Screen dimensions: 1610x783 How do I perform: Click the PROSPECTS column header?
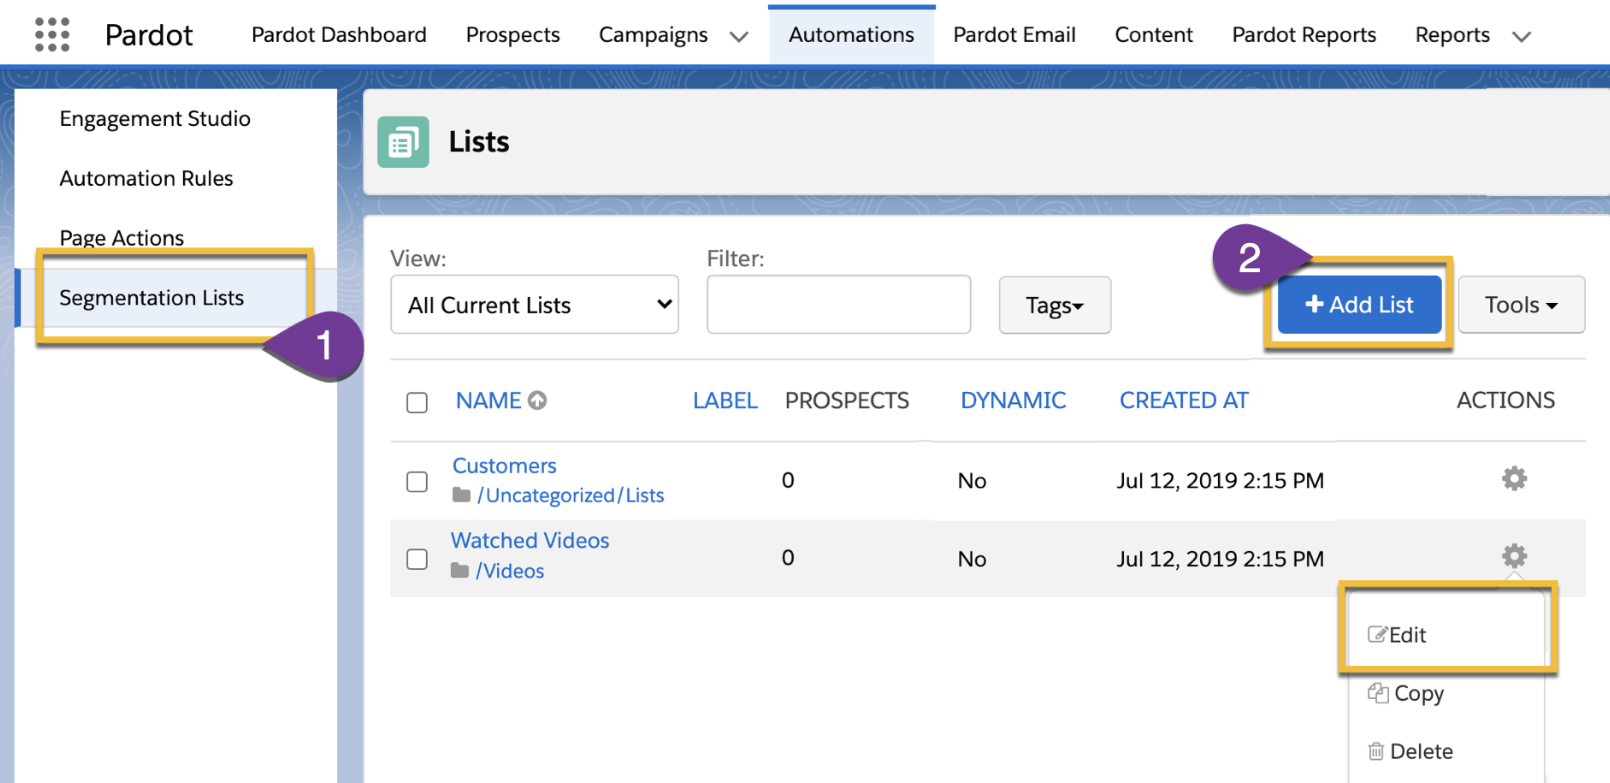[847, 401]
